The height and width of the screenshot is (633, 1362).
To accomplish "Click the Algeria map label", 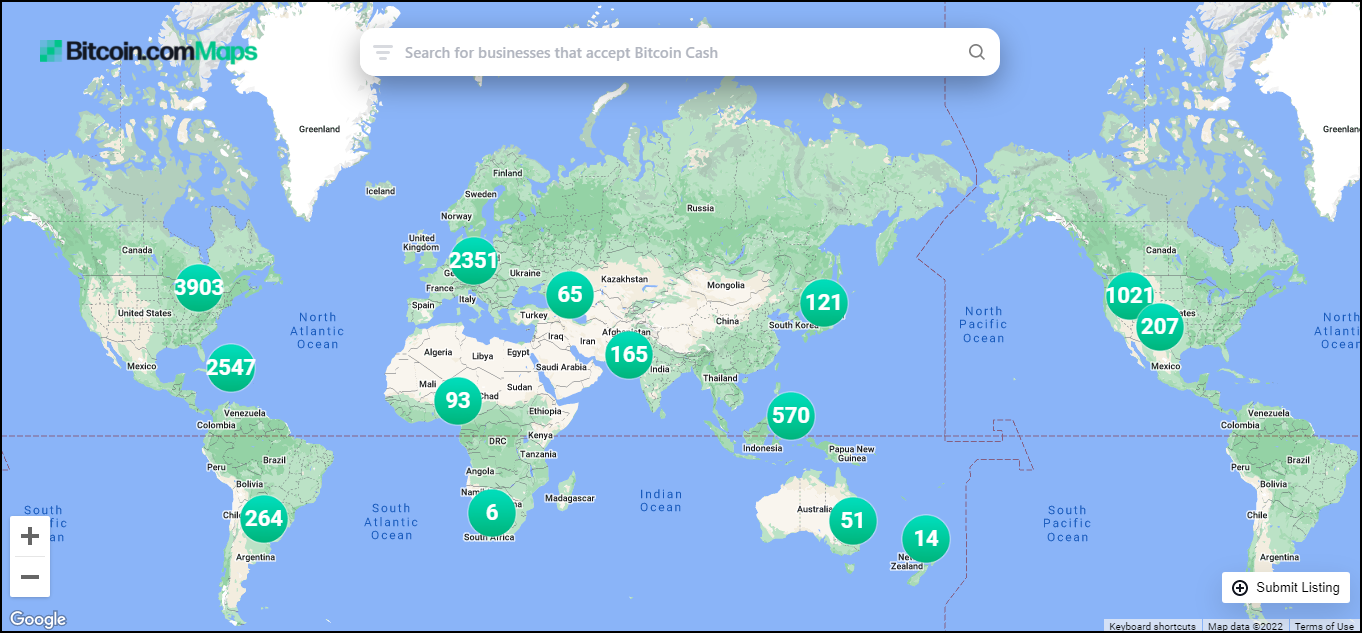I will [438, 353].
